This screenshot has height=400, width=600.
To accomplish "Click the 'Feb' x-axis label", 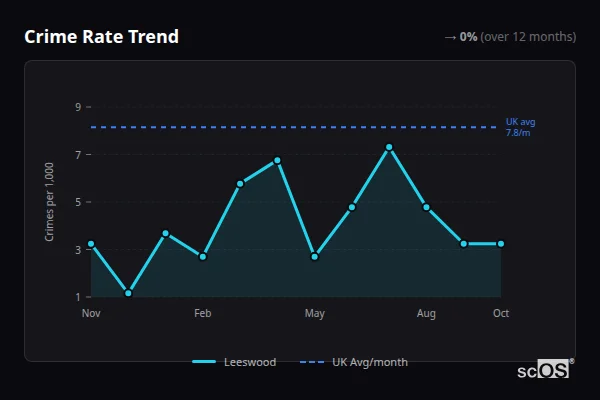I will (202, 313).
